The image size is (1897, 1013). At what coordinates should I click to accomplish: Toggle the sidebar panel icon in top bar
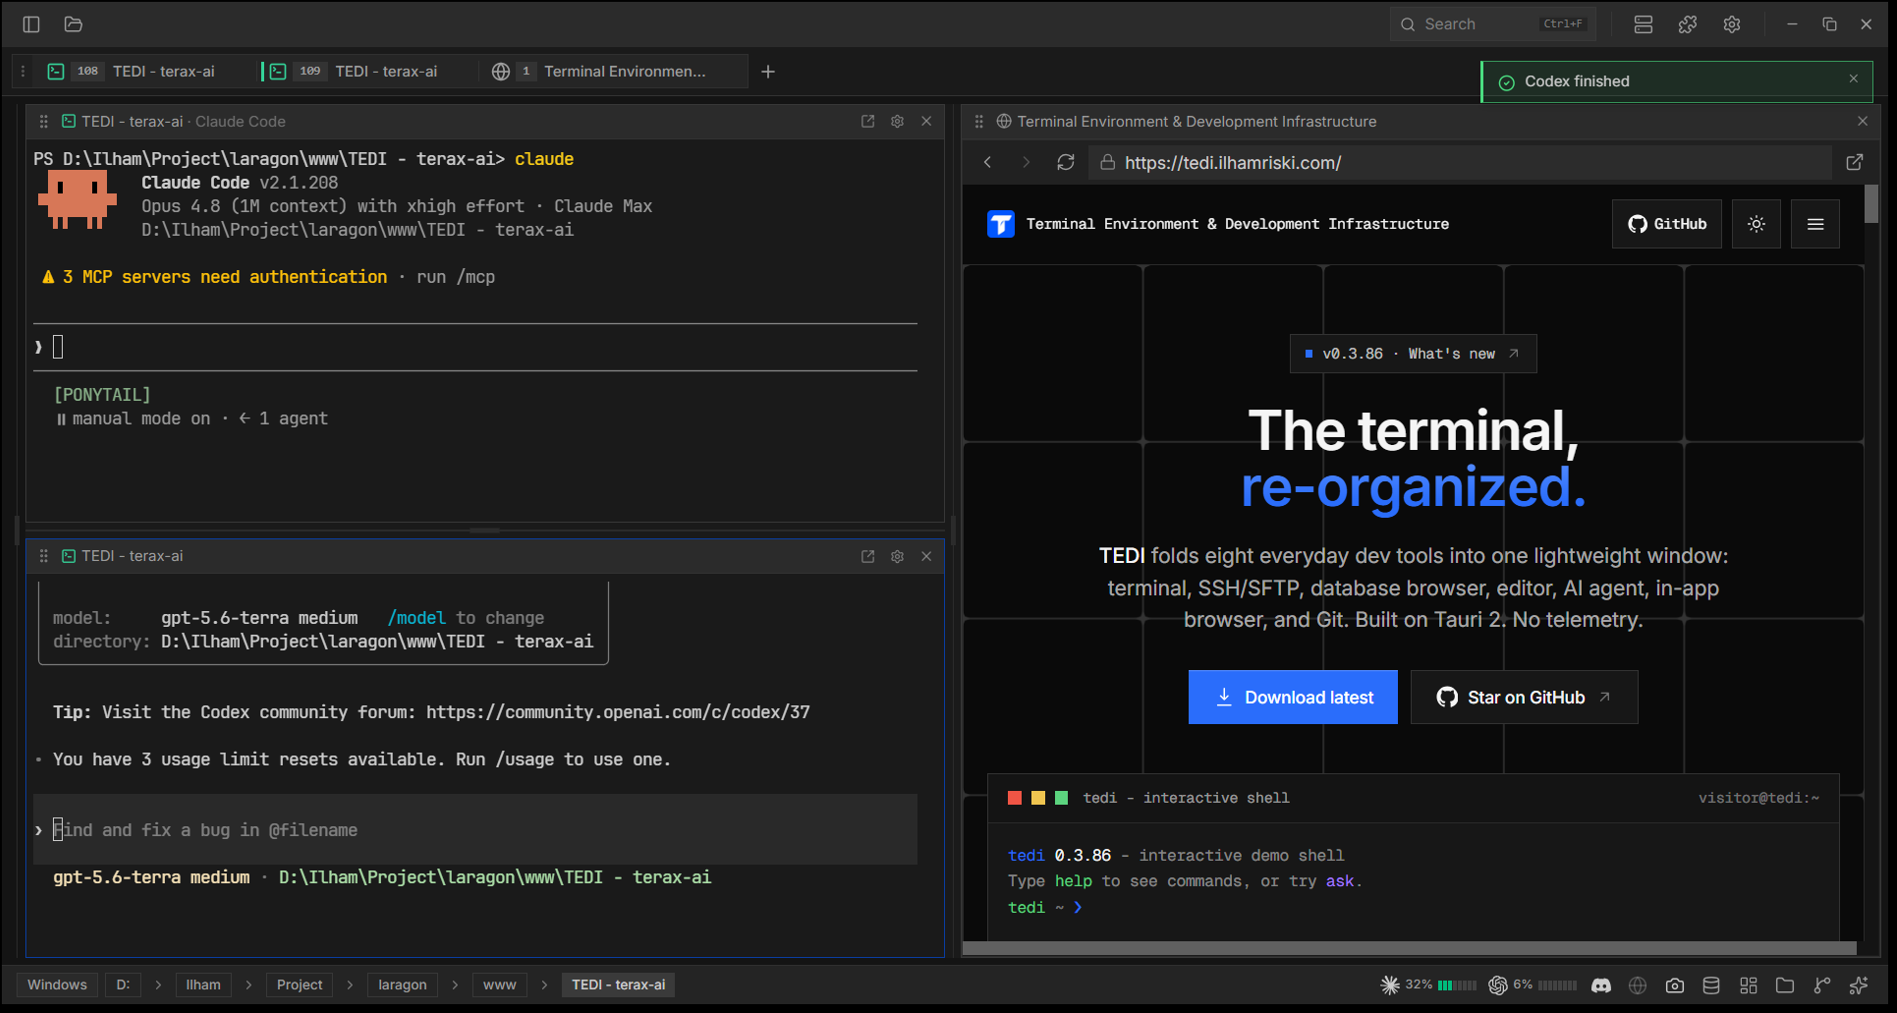31,24
